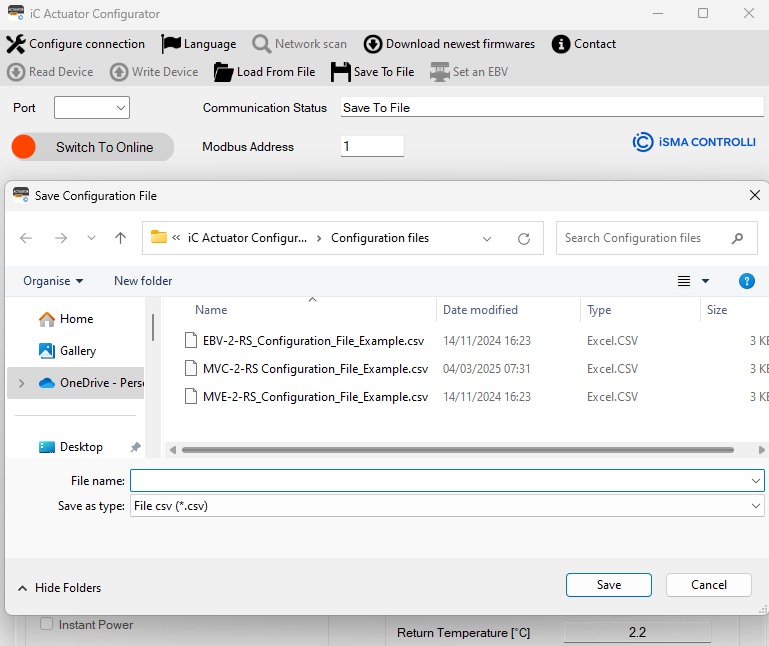Click the help question mark icon

pyautogui.click(x=746, y=281)
